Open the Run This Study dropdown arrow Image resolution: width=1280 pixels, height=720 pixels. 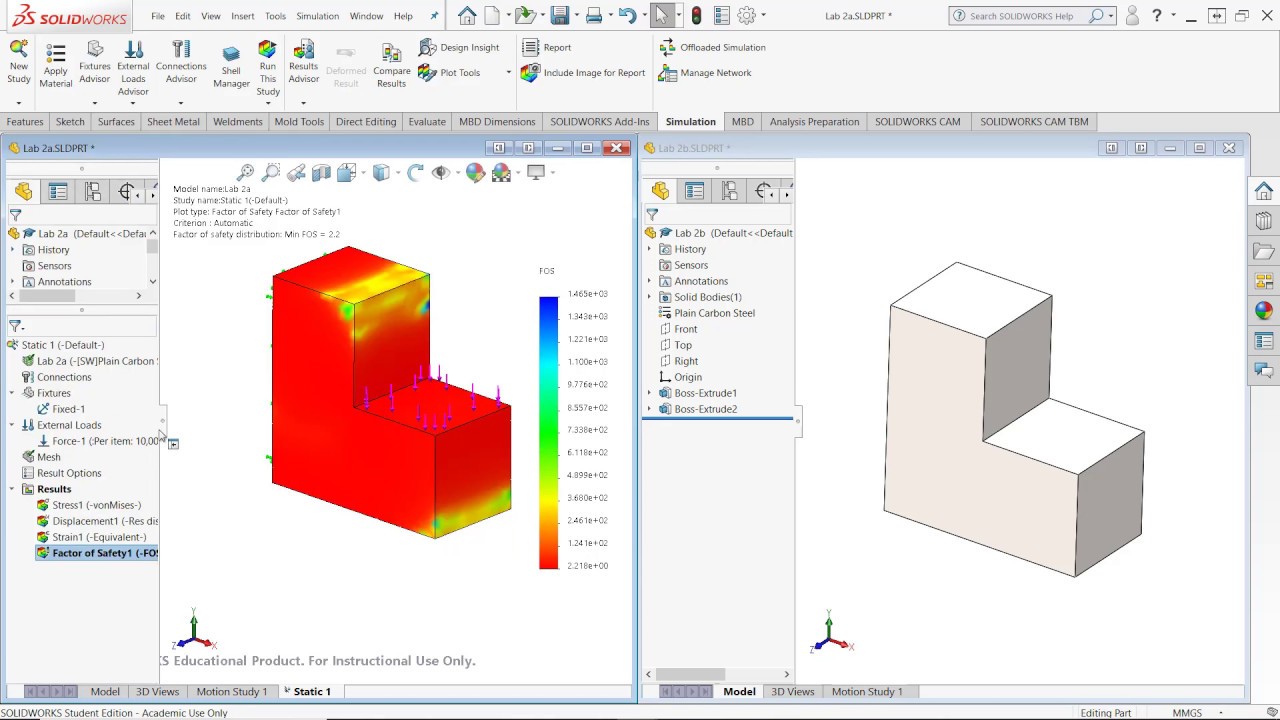268,103
